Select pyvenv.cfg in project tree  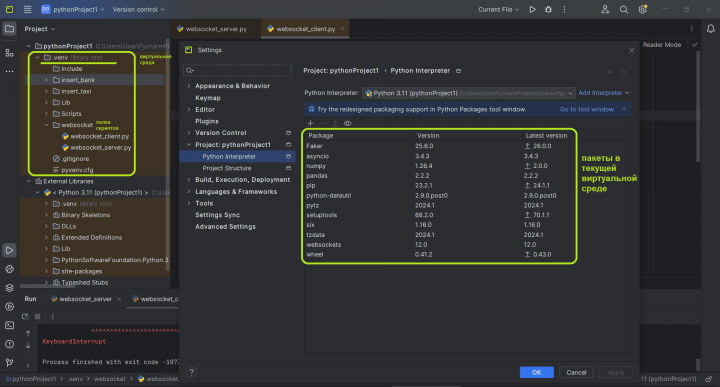(x=73, y=170)
